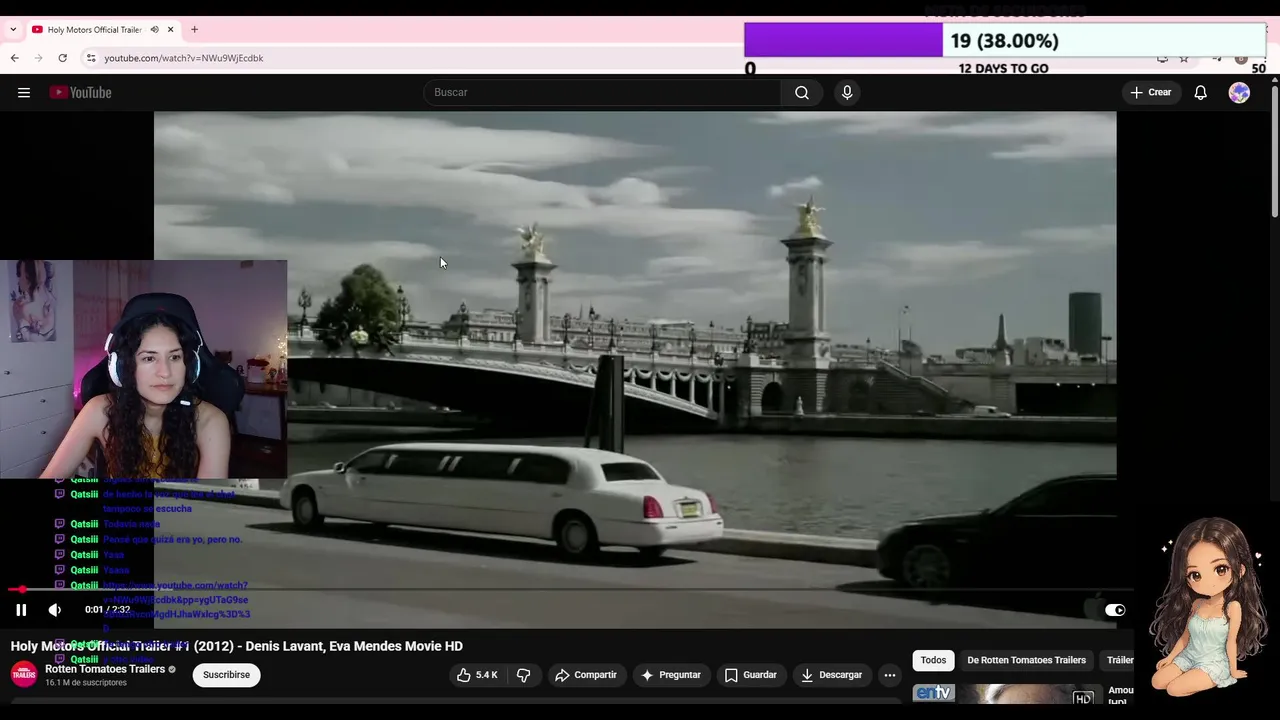Toggle the autoplay switch
This screenshot has height=720, width=1280.
pyautogui.click(x=1114, y=610)
